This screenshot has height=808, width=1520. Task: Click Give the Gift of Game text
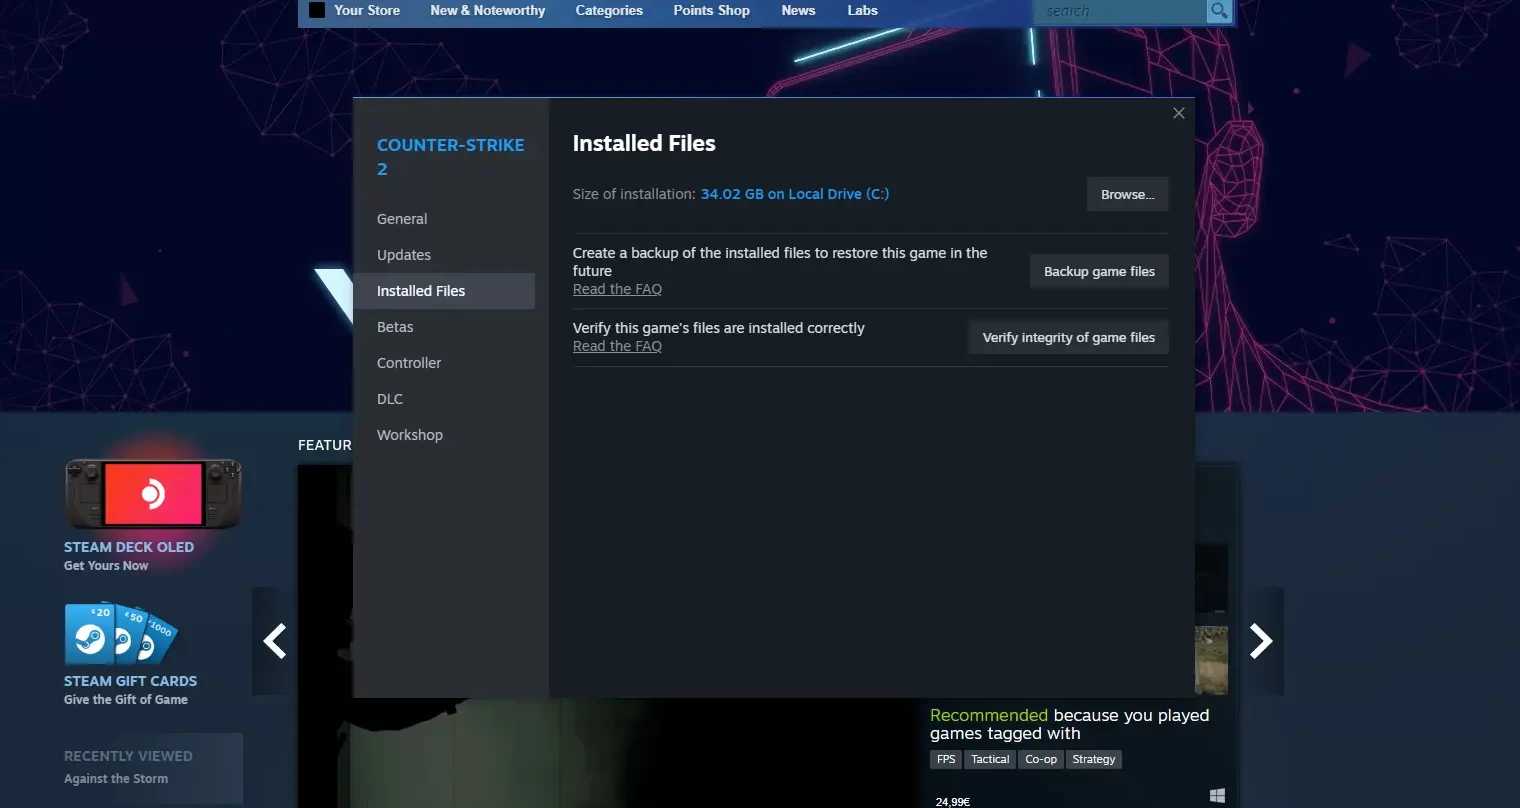coord(126,700)
